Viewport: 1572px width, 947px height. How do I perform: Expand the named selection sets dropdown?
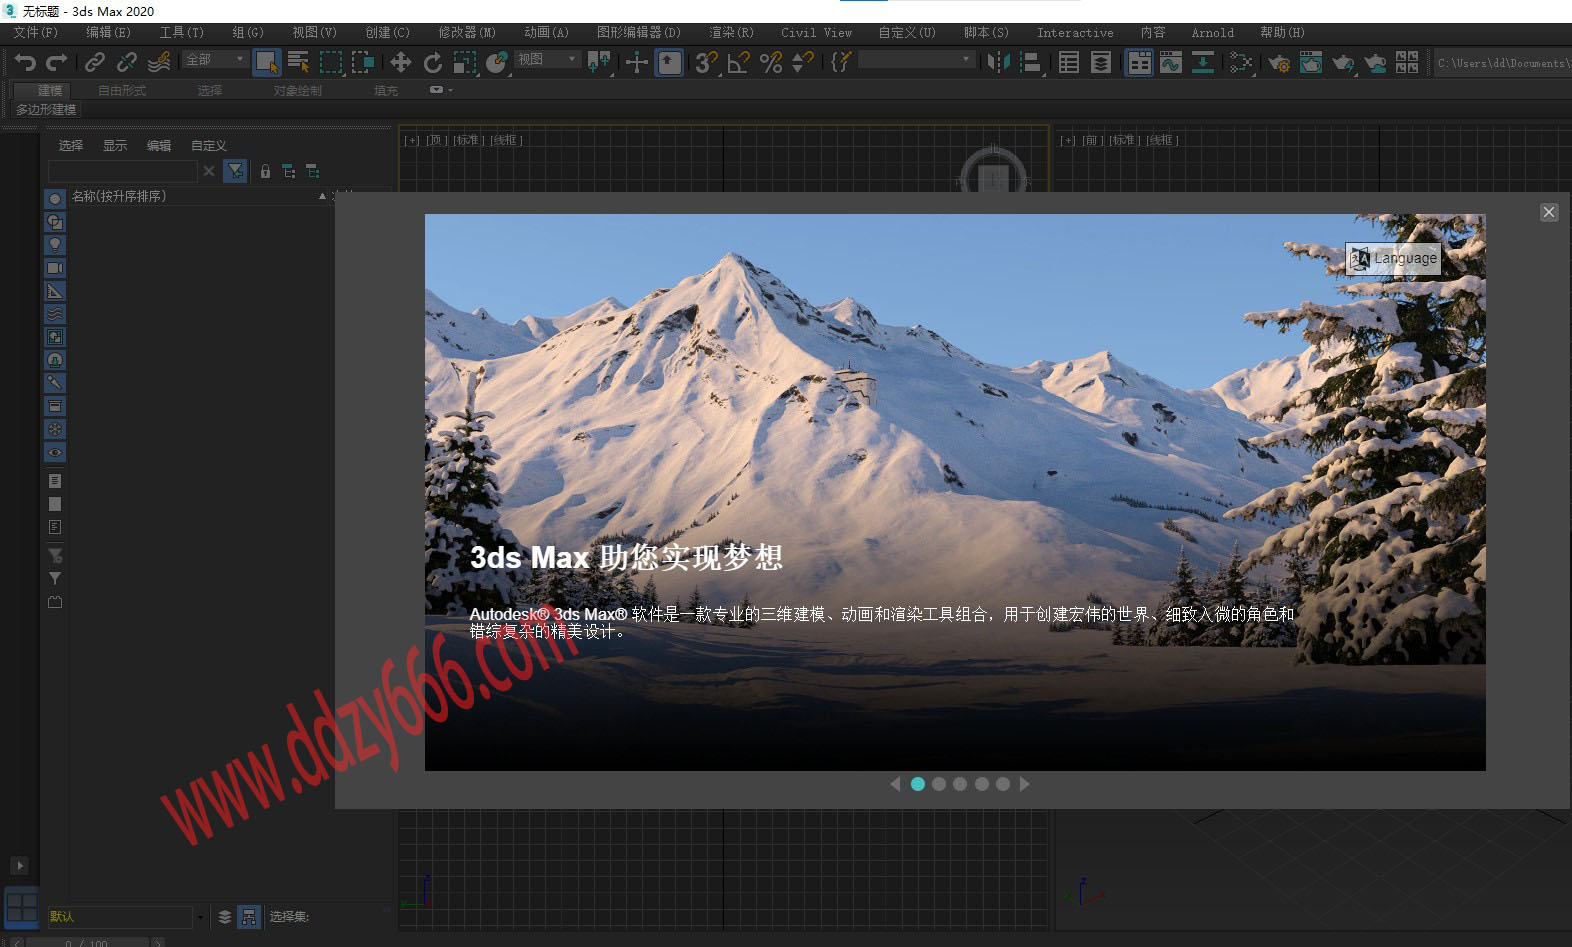pyautogui.click(x=915, y=60)
